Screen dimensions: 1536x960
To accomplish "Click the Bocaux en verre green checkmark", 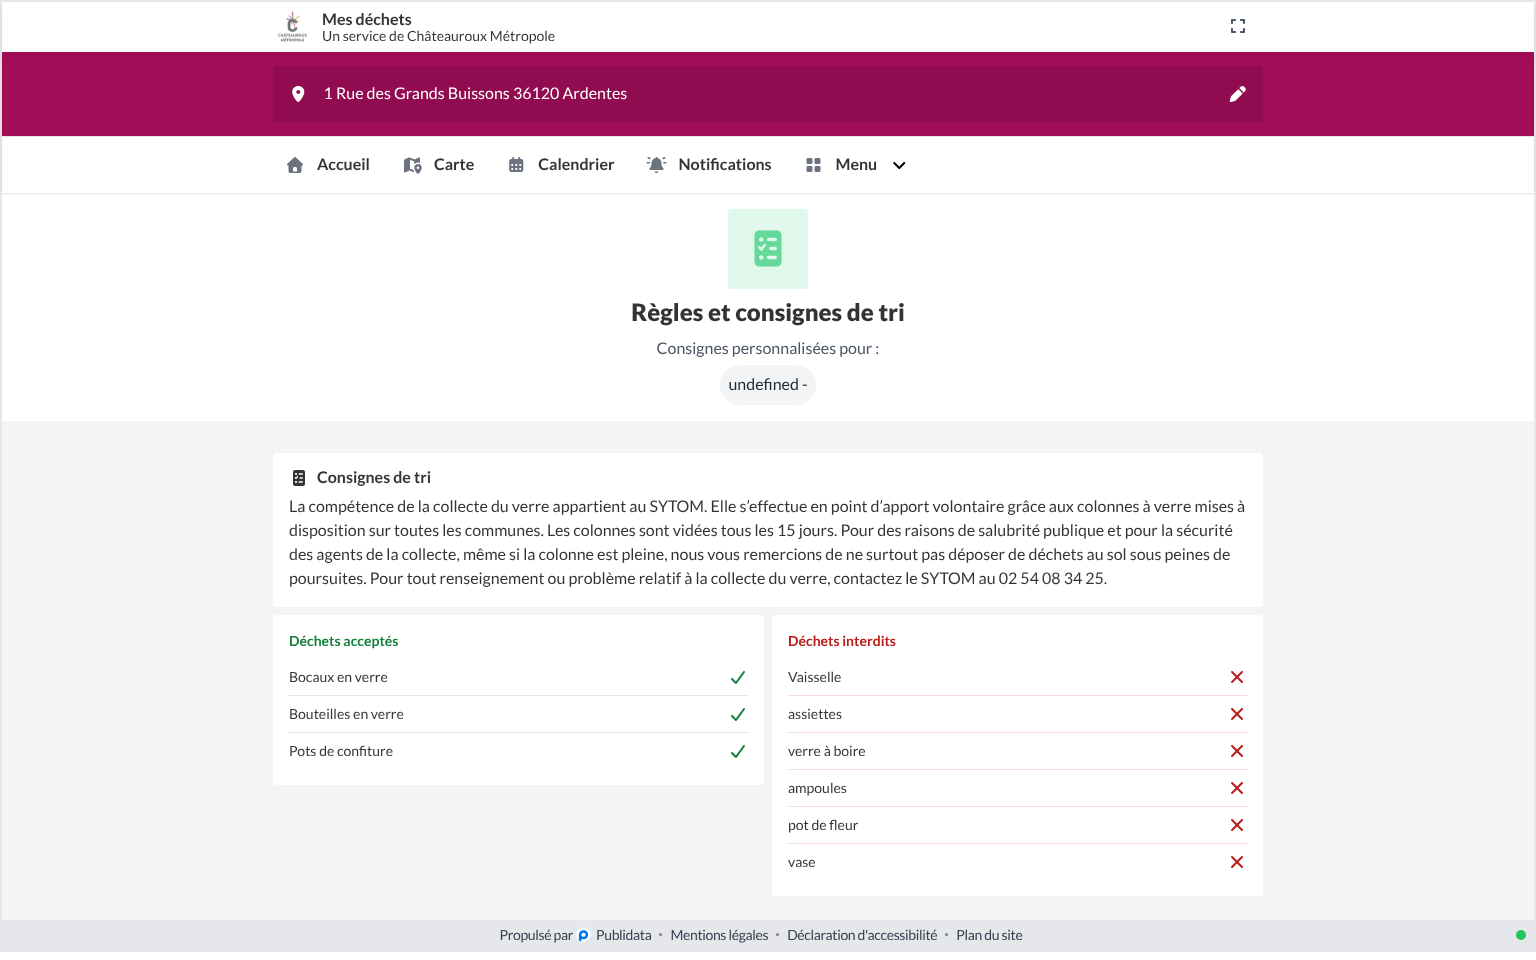I will [x=738, y=678].
